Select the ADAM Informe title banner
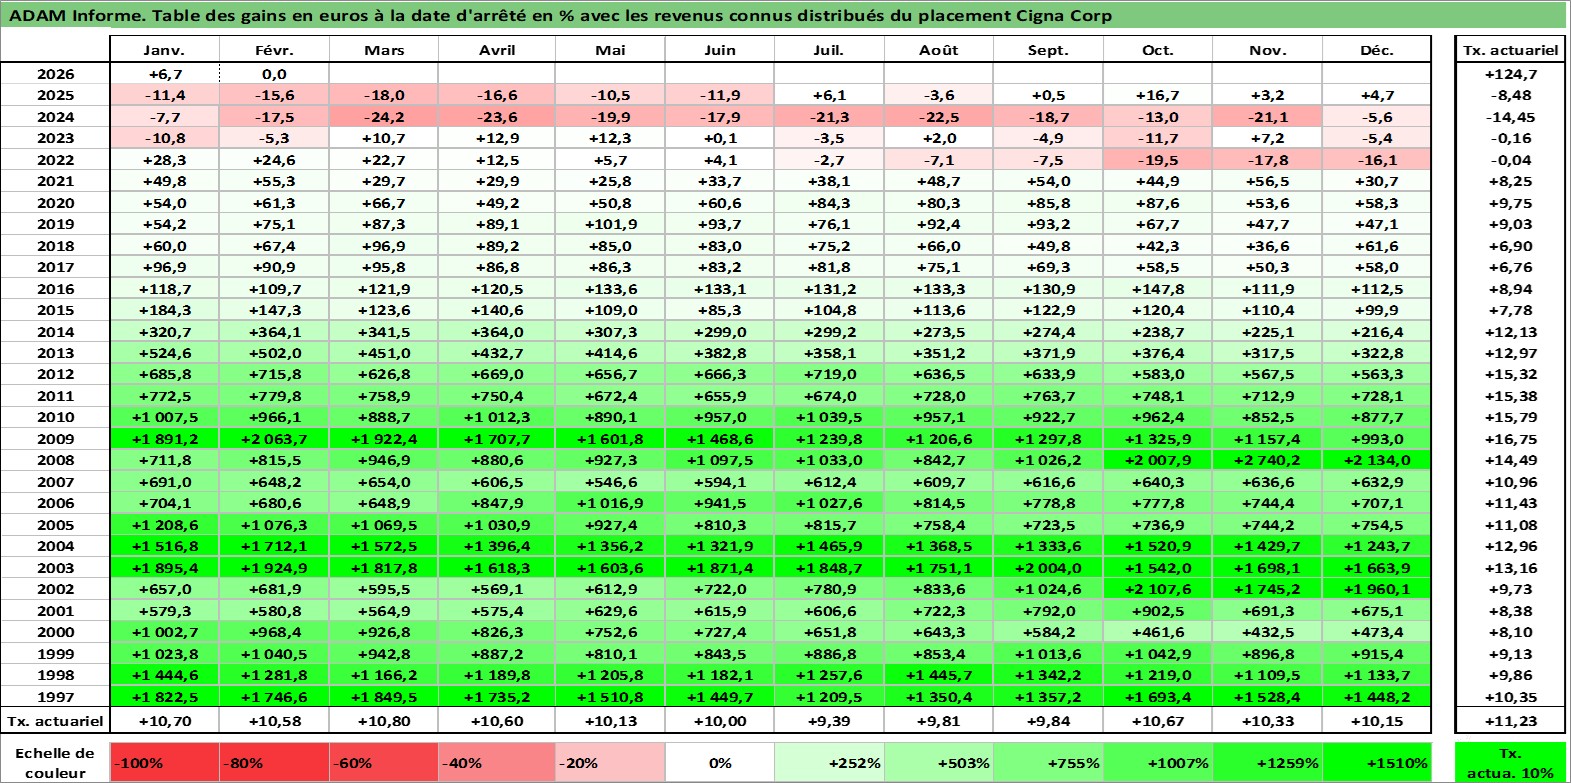 point(784,15)
